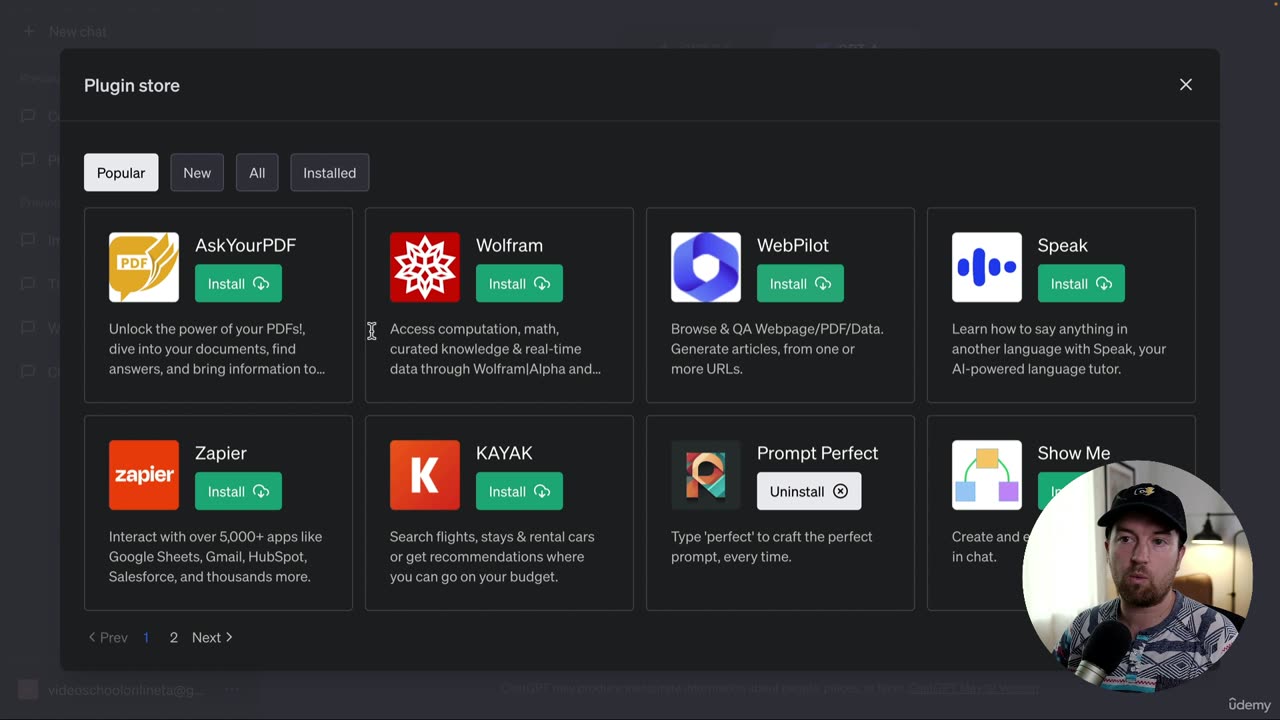
Task: Install the Zapier plugin
Action: [238, 492]
